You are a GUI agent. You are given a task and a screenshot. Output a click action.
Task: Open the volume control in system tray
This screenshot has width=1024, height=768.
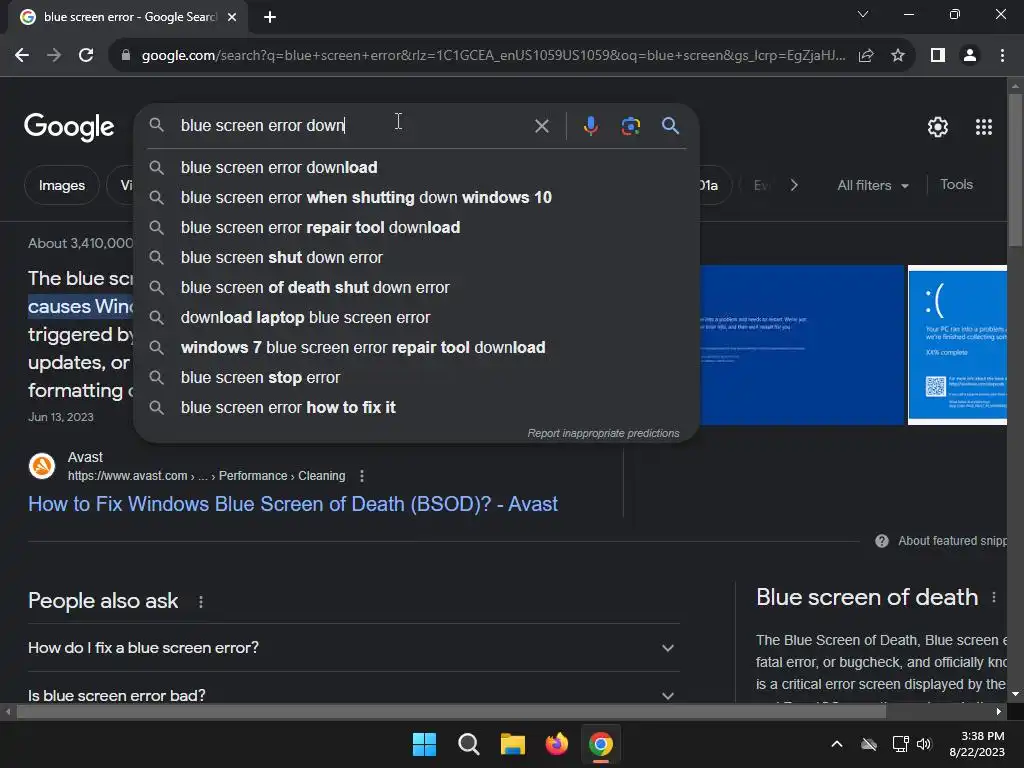coord(924,744)
